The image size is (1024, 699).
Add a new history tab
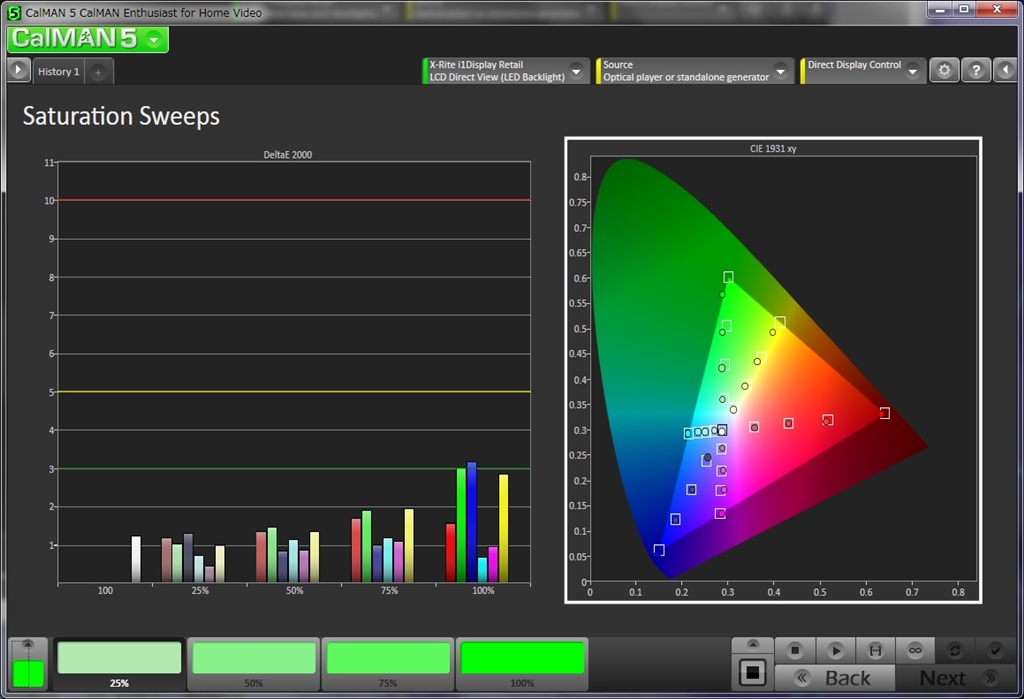(99, 72)
